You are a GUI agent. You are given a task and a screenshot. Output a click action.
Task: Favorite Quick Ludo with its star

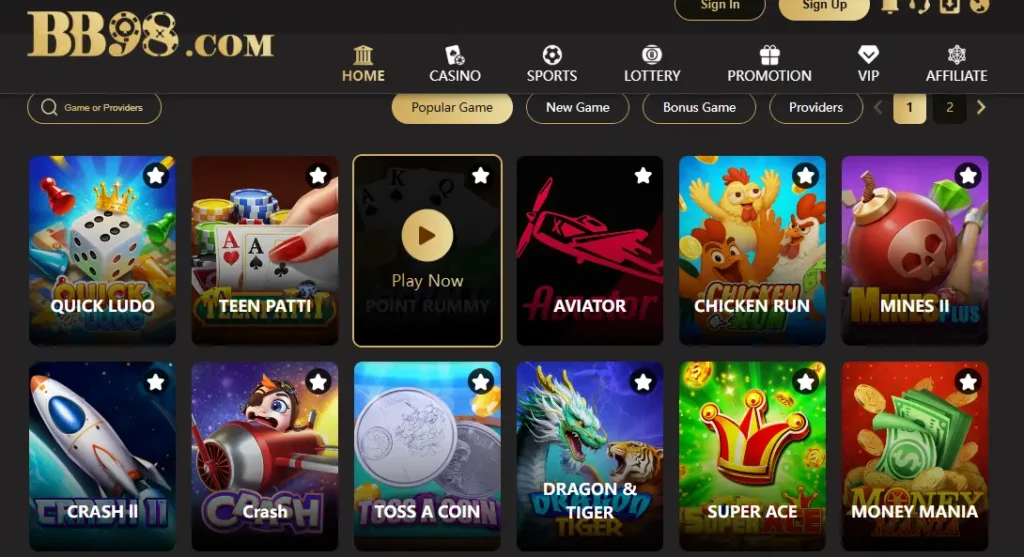tap(155, 176)
